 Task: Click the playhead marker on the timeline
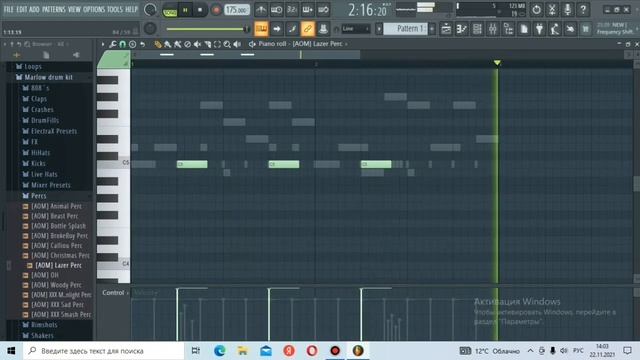coord(497,62)
